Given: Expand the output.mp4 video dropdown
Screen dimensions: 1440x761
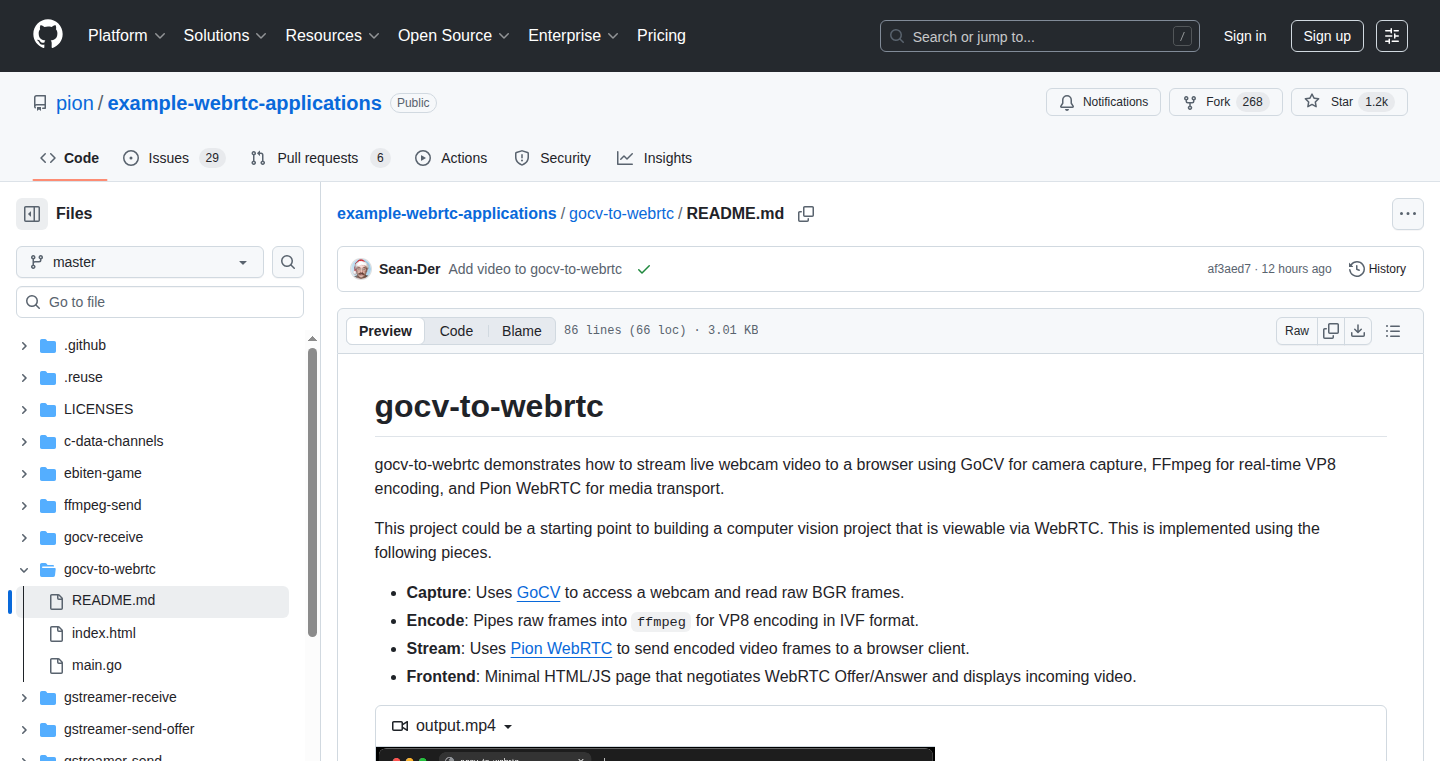Looking at the screenshot, I should tap(508, 727).
